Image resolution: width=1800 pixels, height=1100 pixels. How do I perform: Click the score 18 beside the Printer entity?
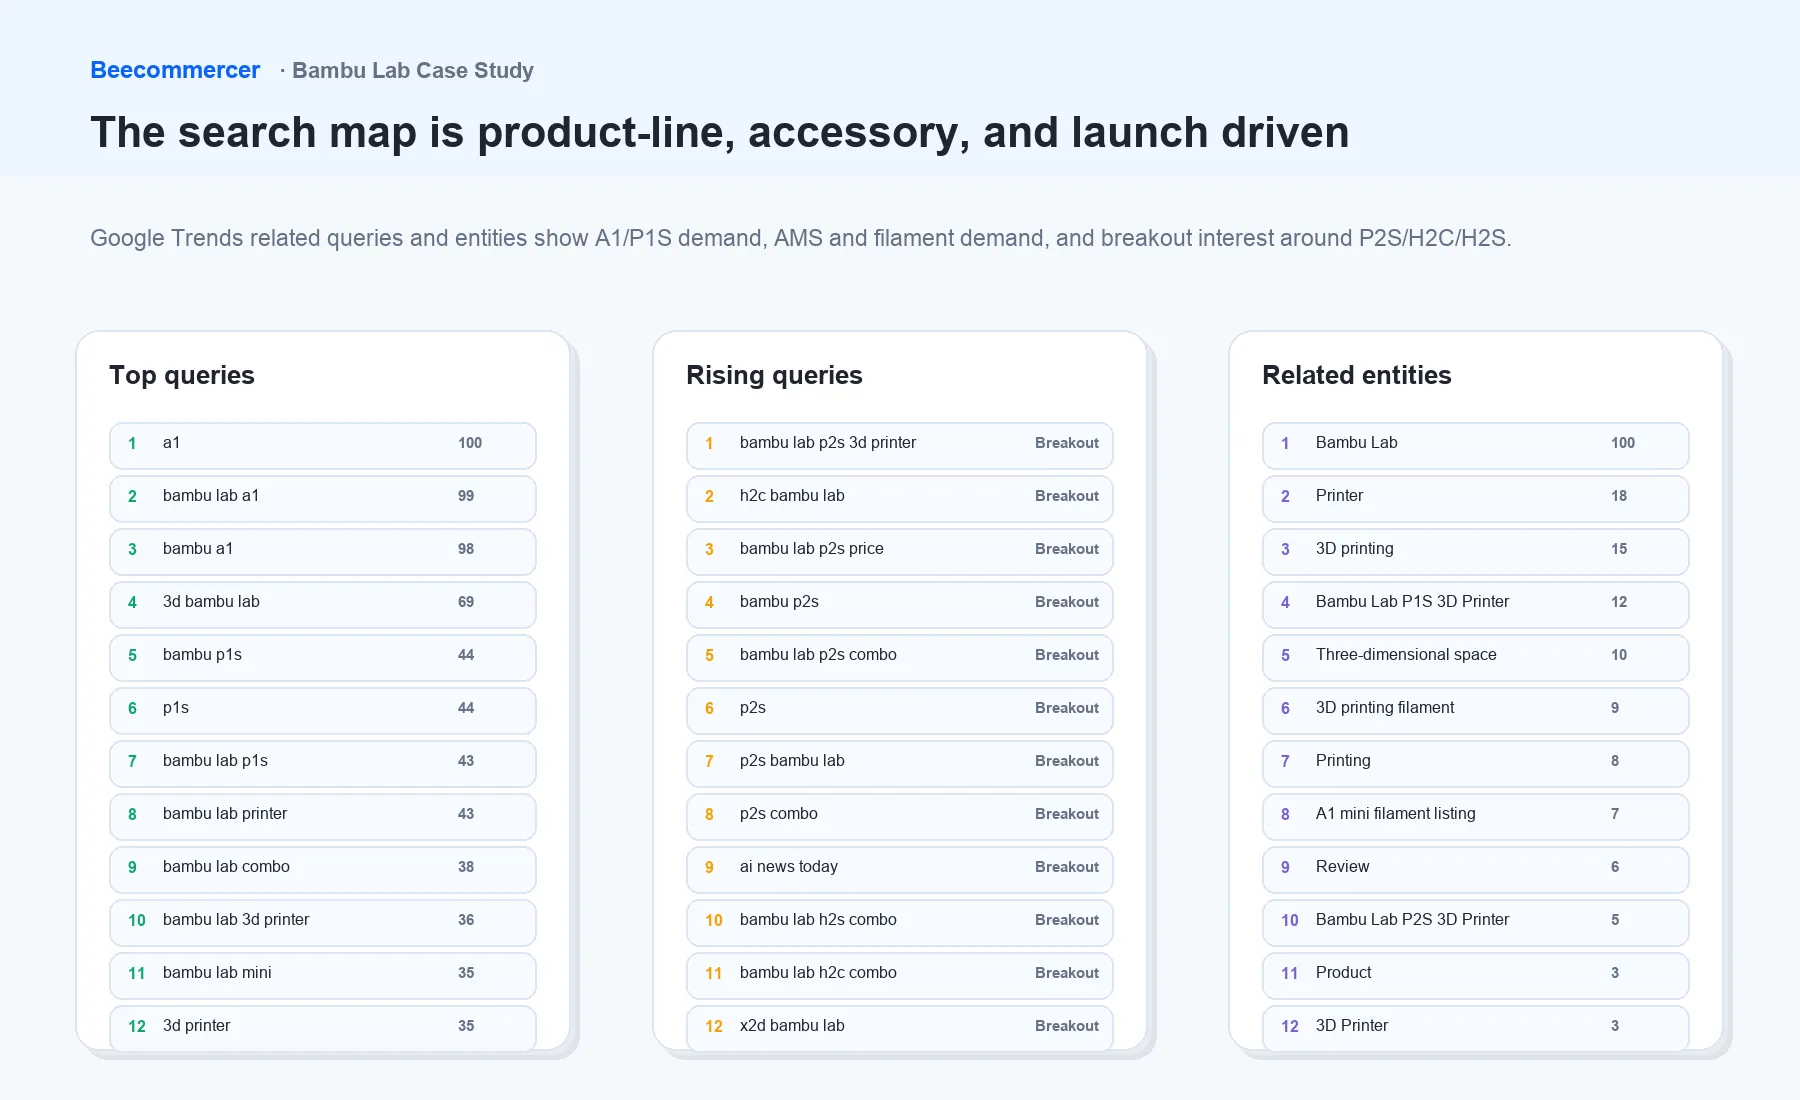pos(1619,496)
